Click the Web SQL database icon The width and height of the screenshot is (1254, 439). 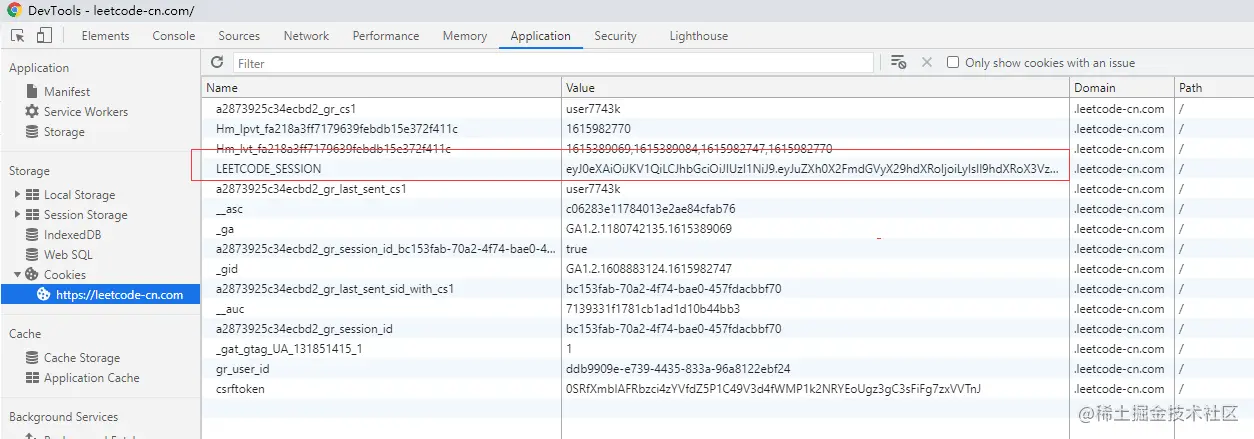(32, 254)
